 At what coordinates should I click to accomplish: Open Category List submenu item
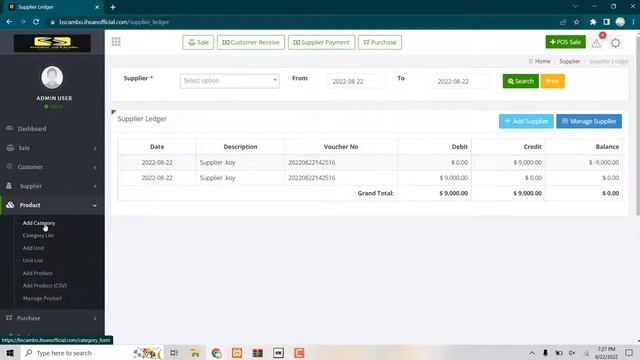coord(38,236)
